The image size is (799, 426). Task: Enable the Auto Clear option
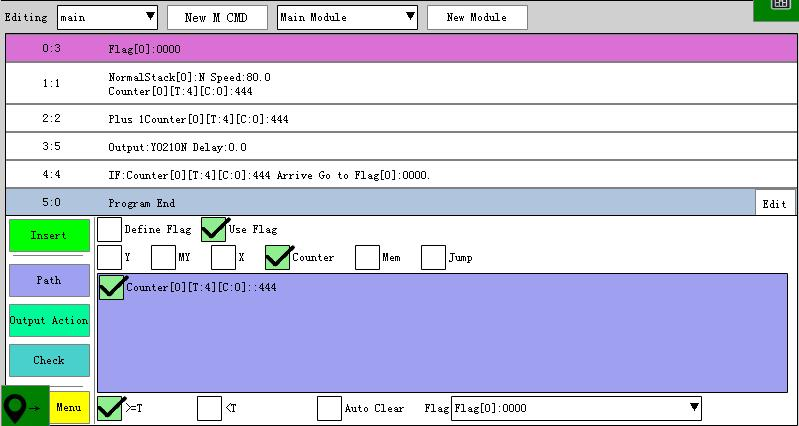click(329, 408)
